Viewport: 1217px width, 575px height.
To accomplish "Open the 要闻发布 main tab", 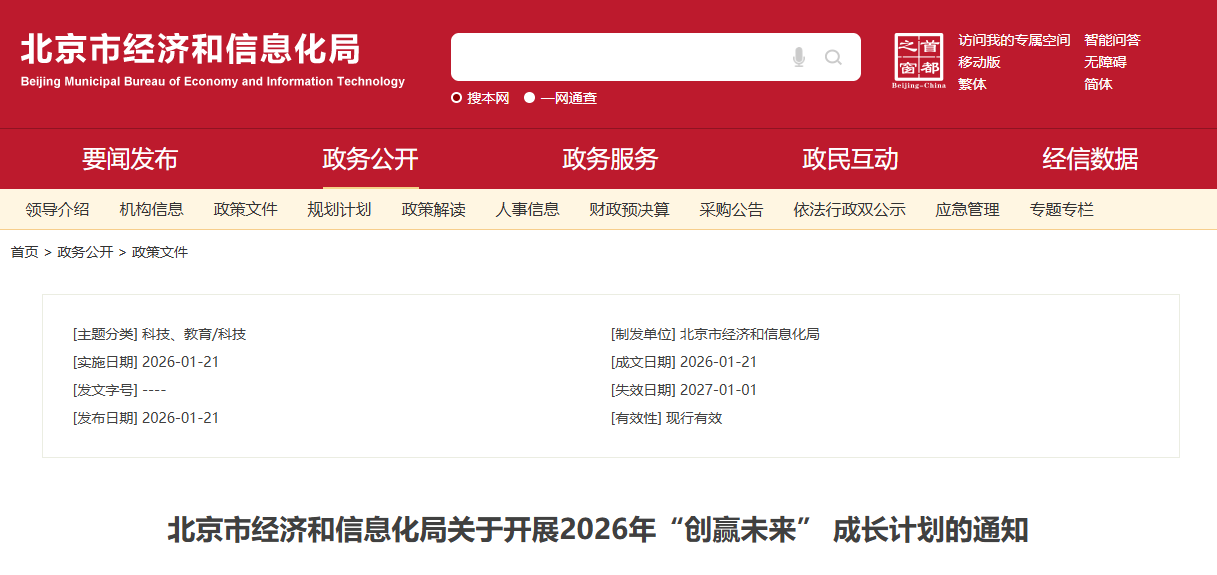I will [130, 159].
